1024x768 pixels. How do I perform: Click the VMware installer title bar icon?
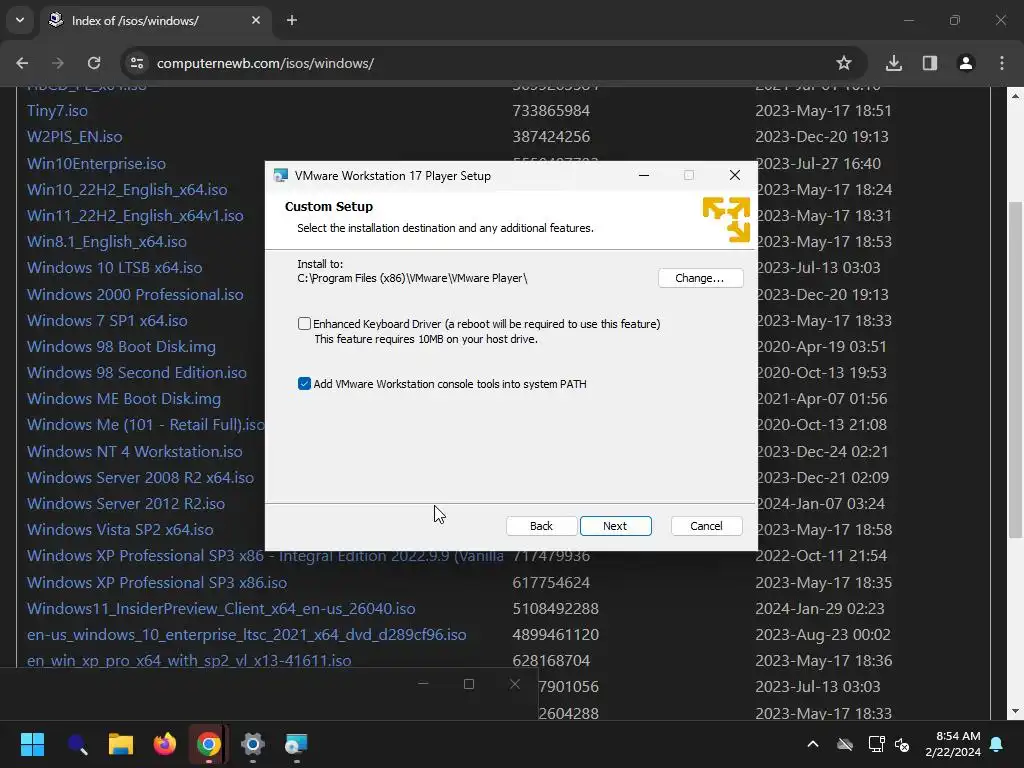tap(281, 175)
